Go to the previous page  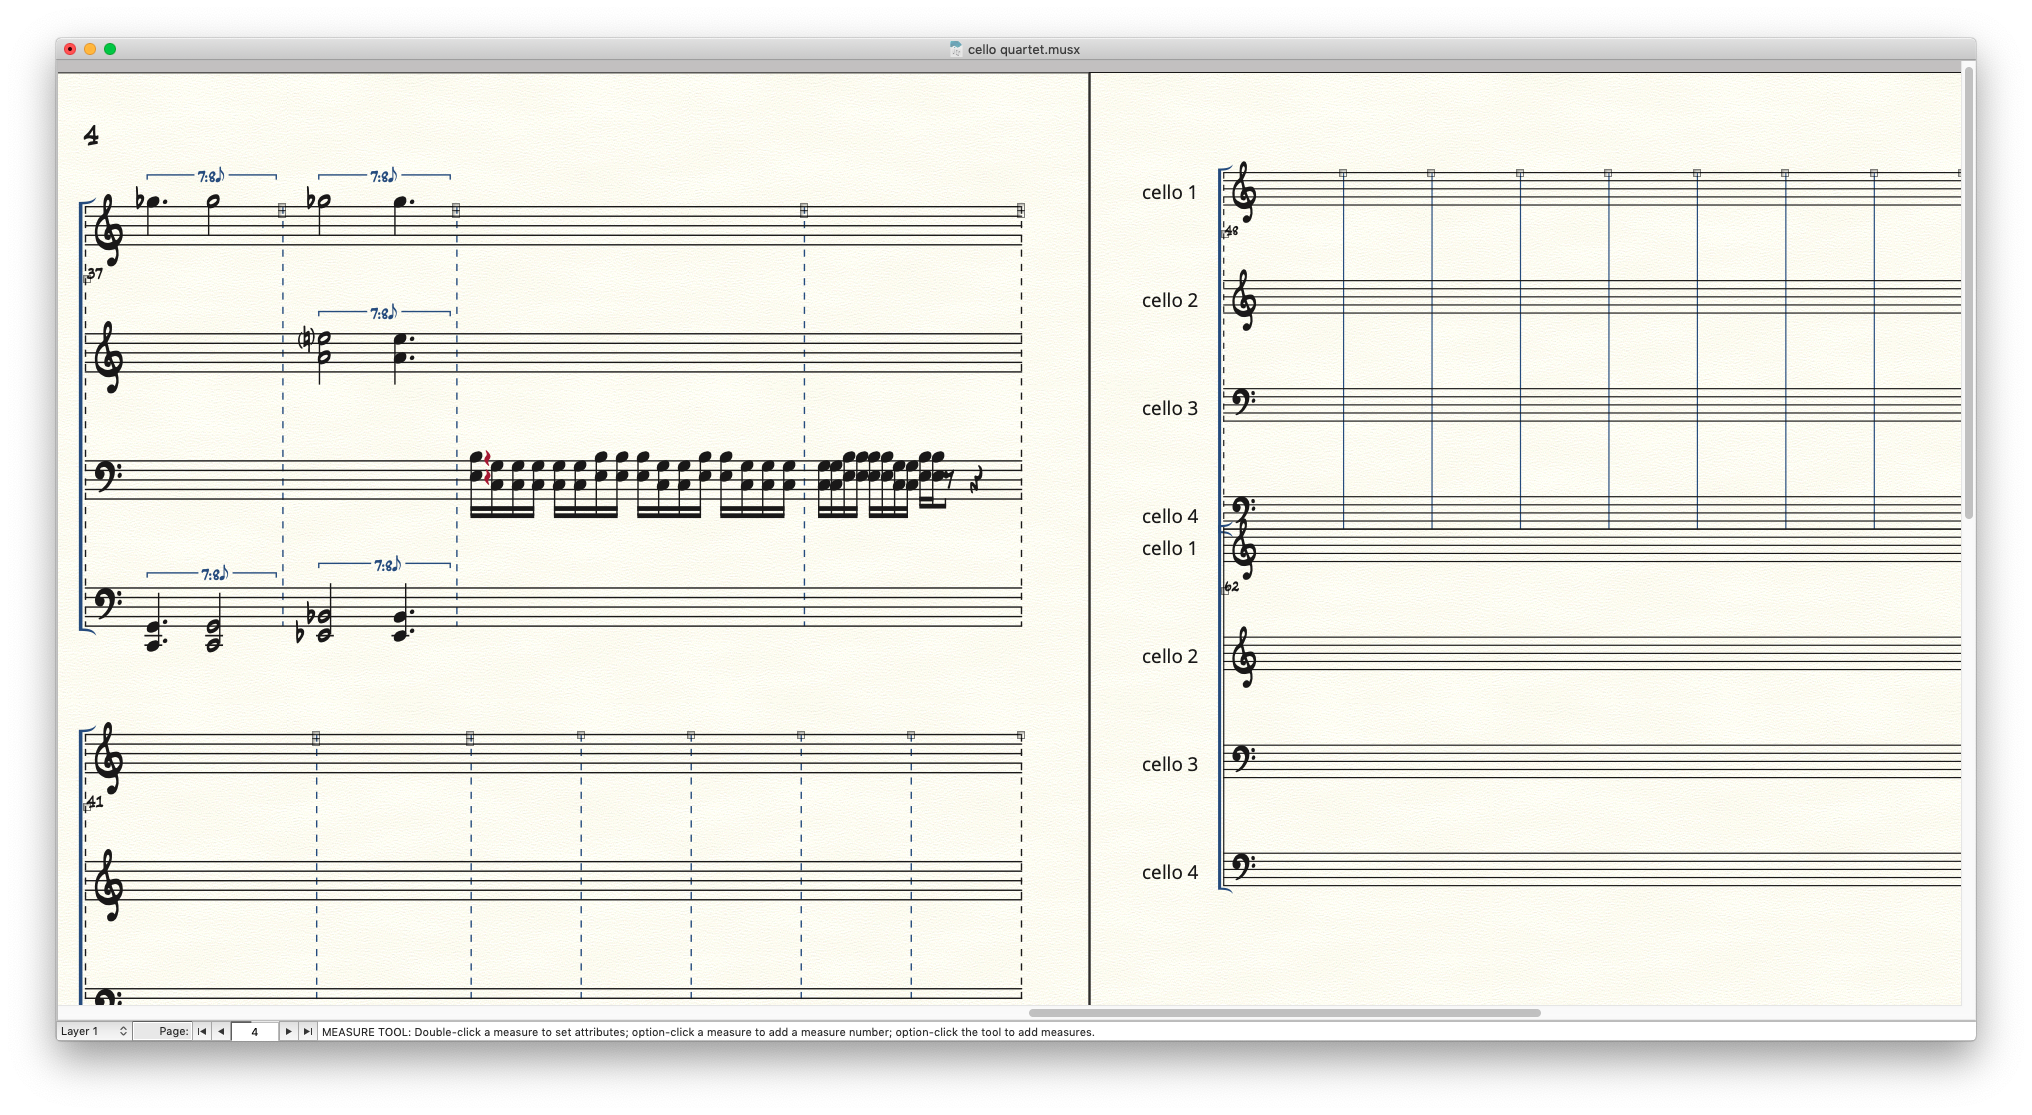click(x=221, y=1031)
